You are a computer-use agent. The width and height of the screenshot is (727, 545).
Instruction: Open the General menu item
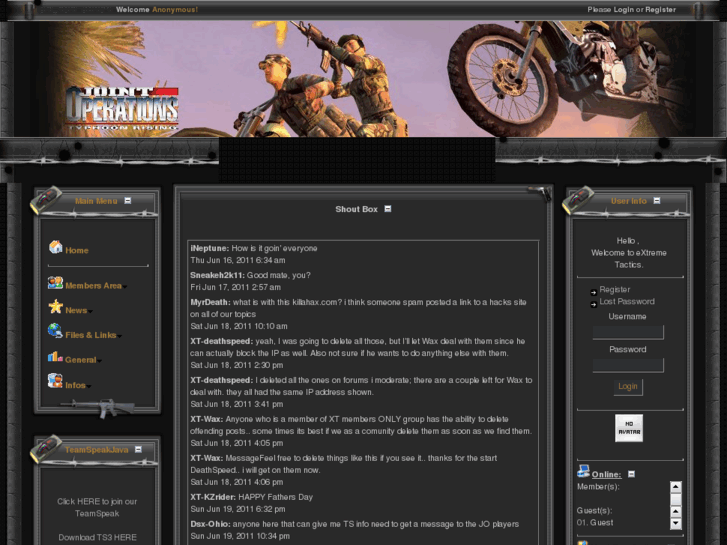pos(81,359)
